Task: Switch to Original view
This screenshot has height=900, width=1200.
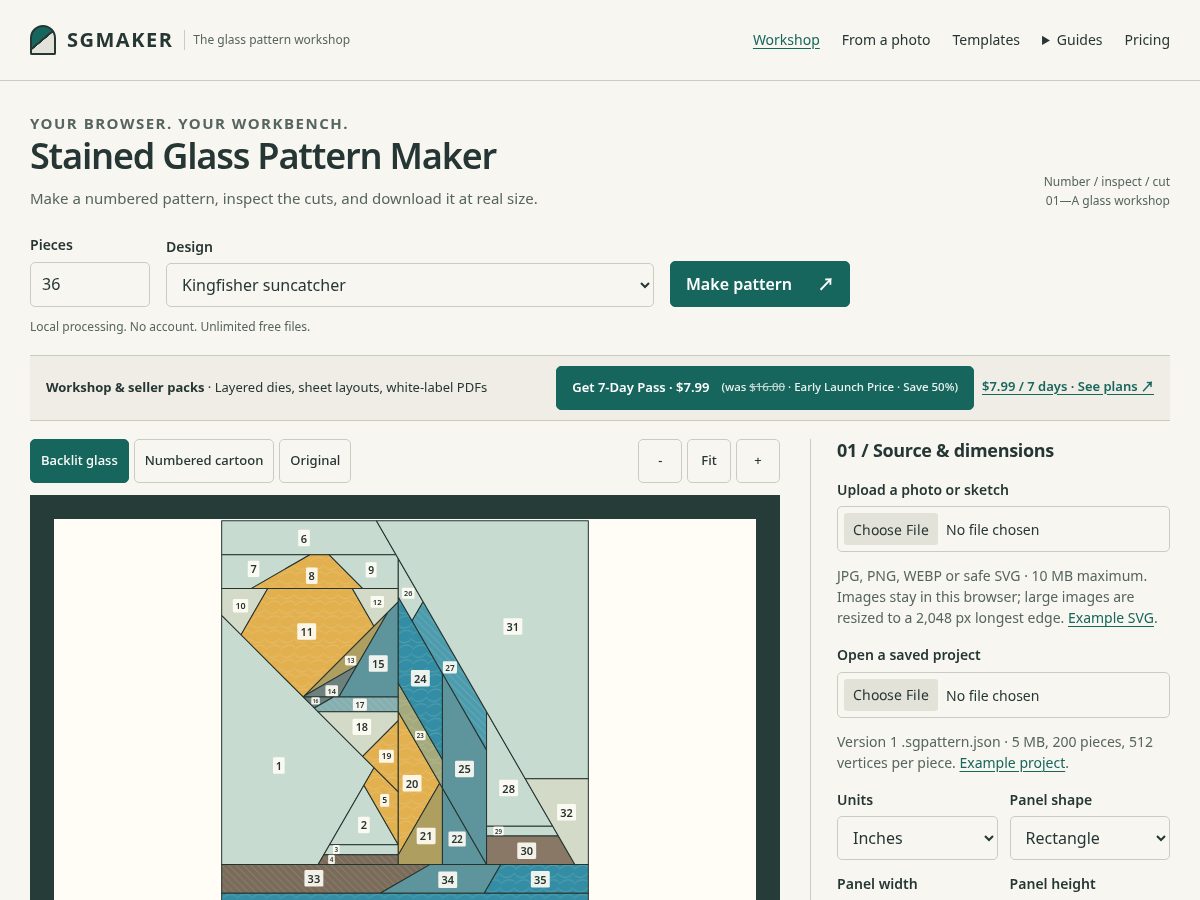Action: 315,461
